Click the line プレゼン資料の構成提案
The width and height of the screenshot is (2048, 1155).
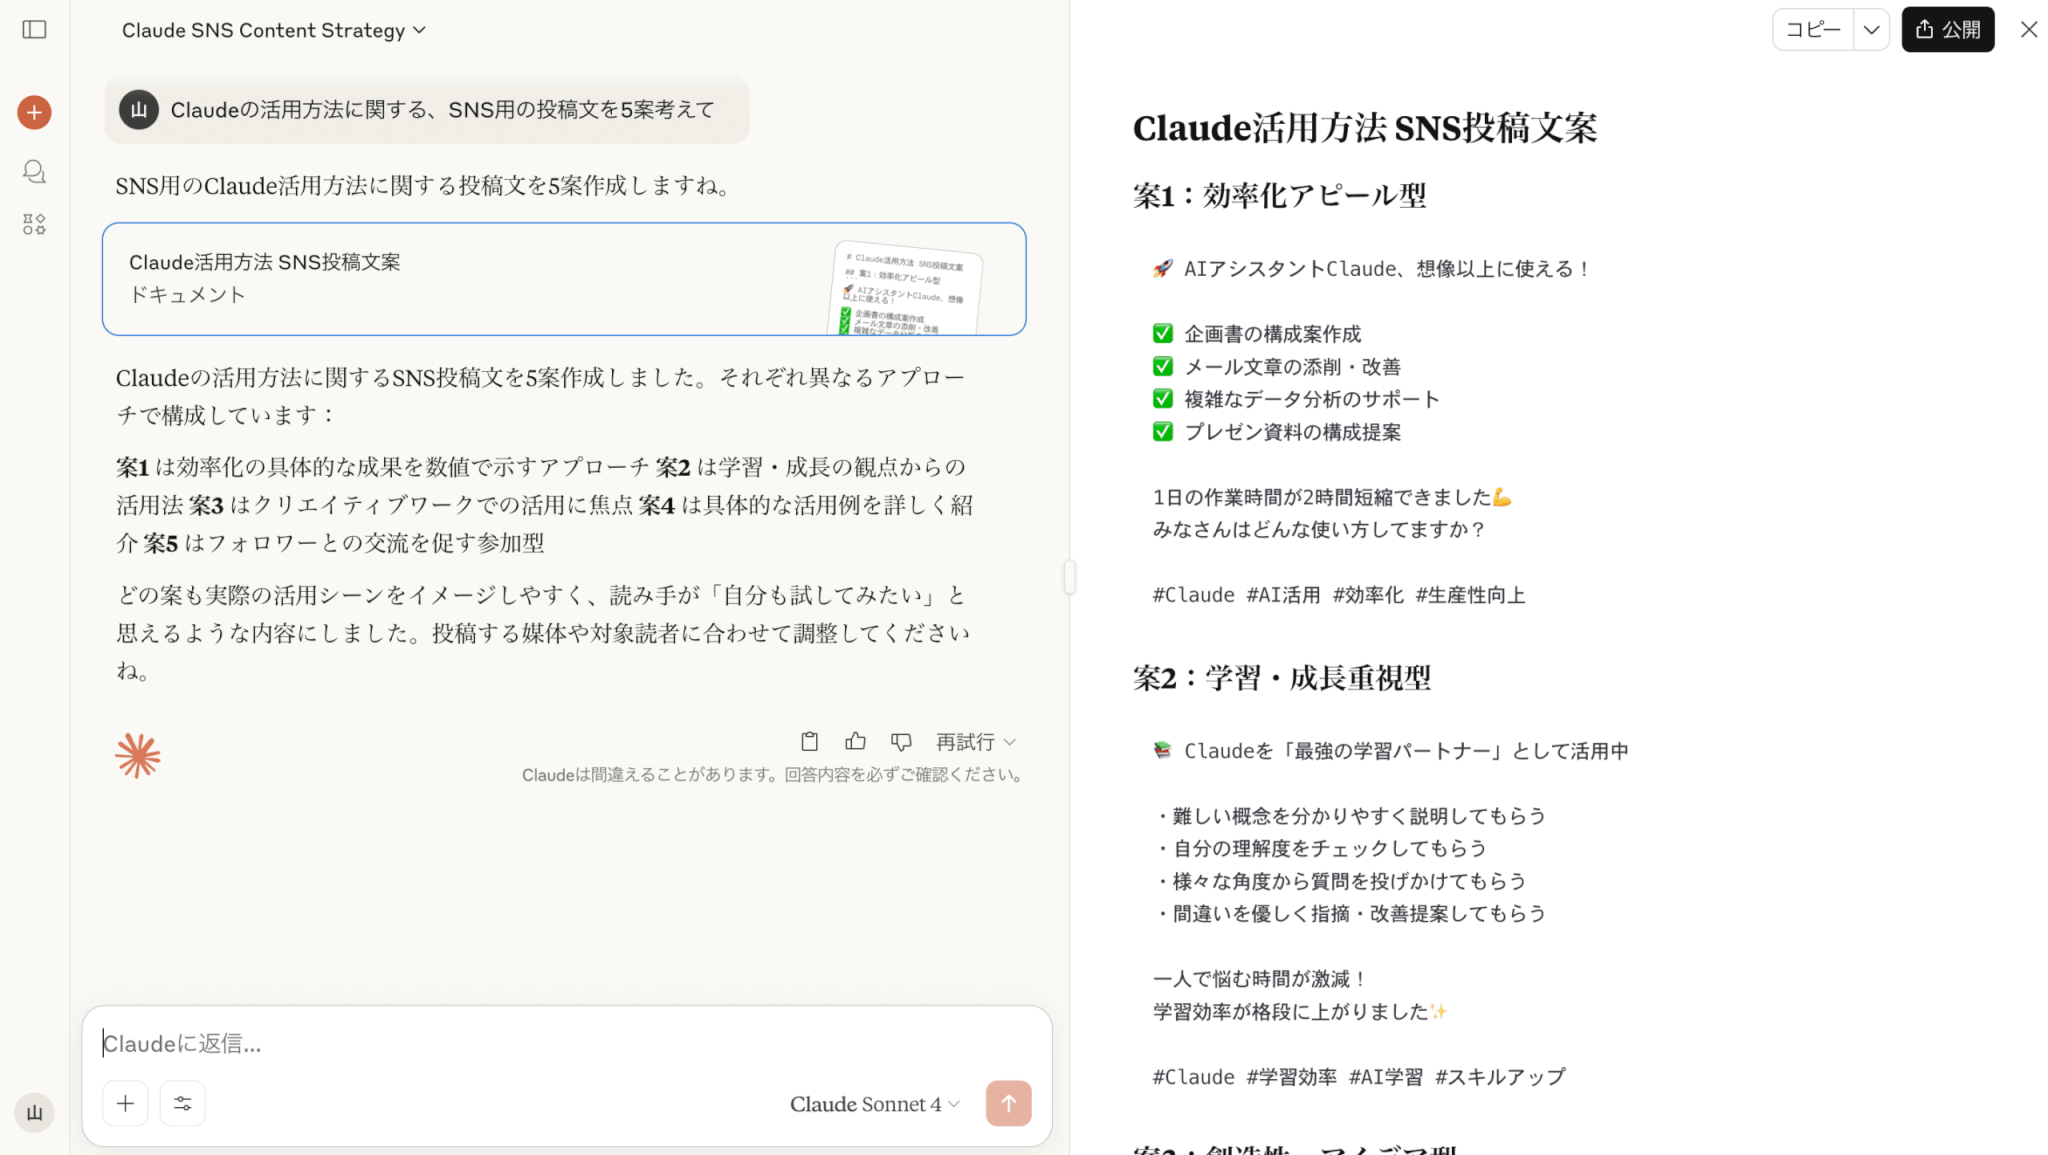pyautogui.click(x=1277, y=432)
